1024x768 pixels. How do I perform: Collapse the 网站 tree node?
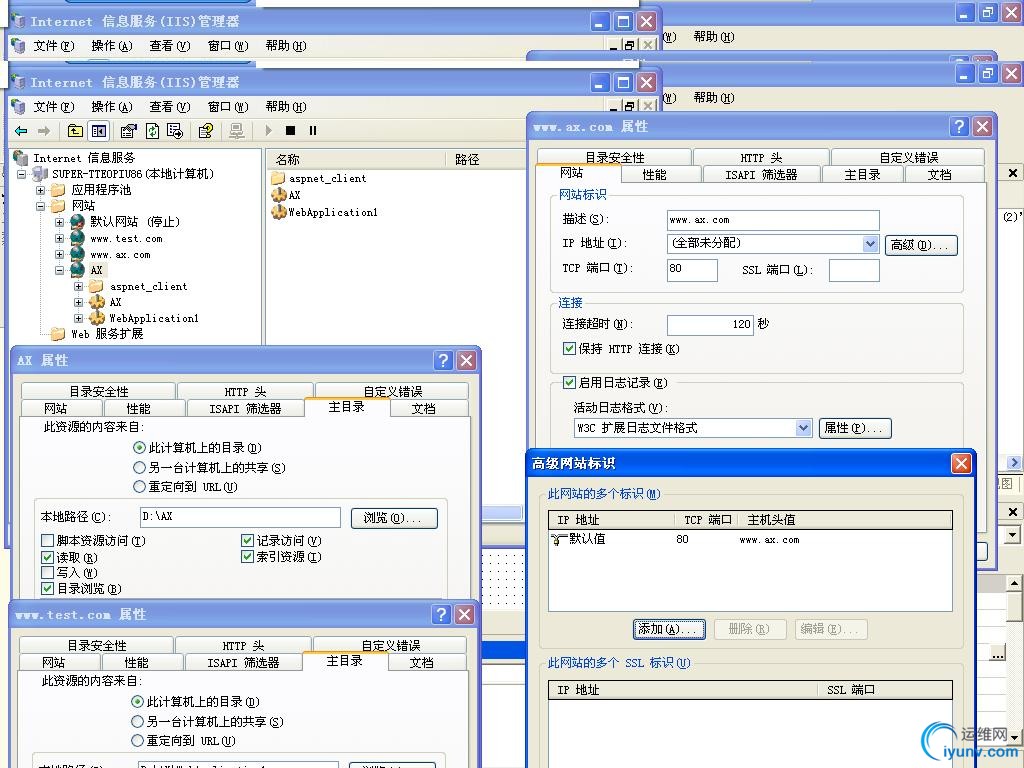tap(40, 206)
